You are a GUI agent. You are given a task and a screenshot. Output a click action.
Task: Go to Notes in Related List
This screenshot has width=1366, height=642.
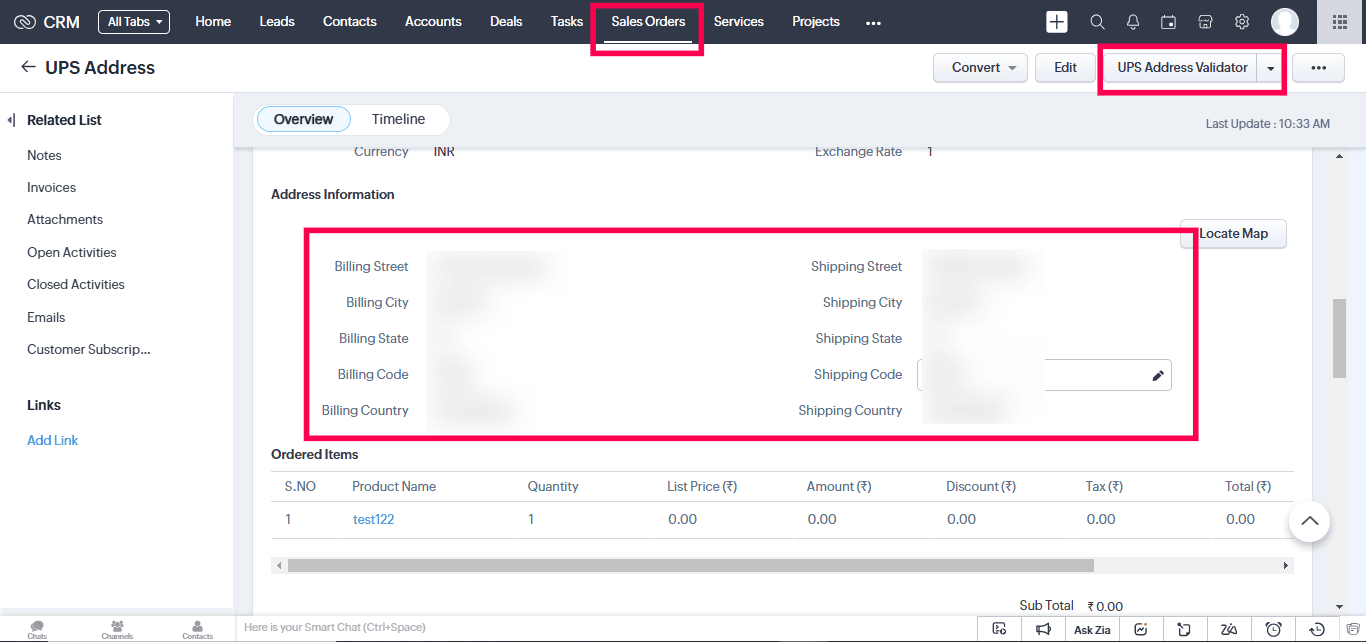point(44,155)
